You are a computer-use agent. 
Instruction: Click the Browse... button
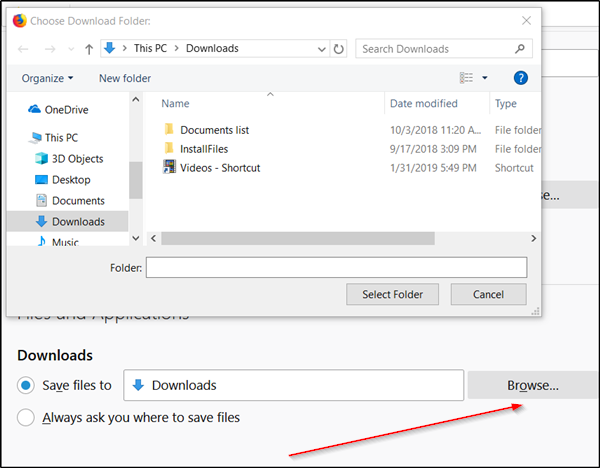(532, 385)
